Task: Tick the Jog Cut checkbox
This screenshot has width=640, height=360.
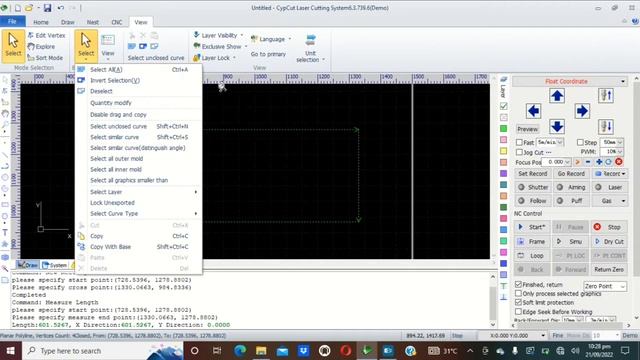Action: click(519, 152)
